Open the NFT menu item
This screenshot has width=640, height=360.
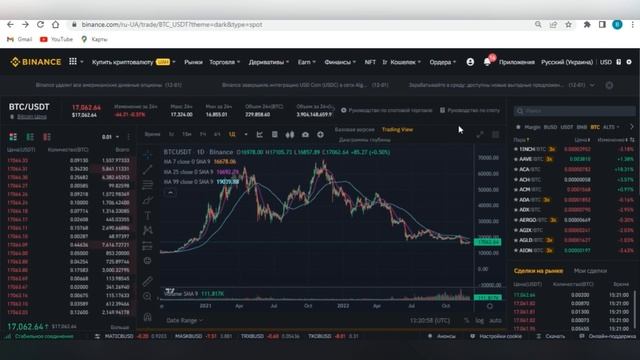(x=370, y=62)
